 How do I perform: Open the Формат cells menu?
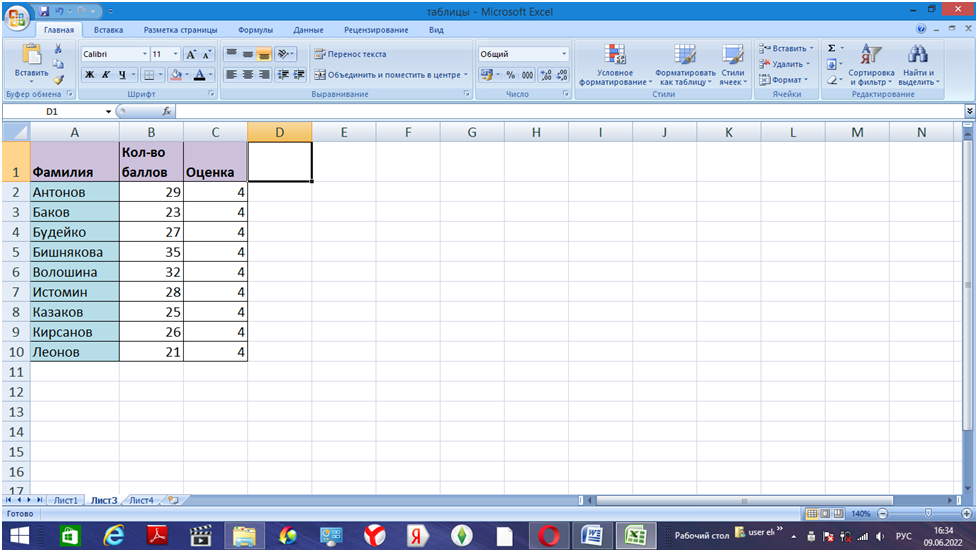click(783, 80)
